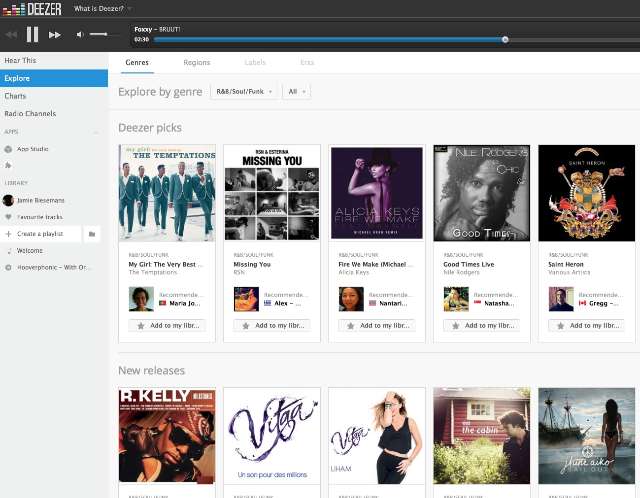Open The Cabin new release cover
Viewport: 640px width, 498px height.
pos(482,436)
